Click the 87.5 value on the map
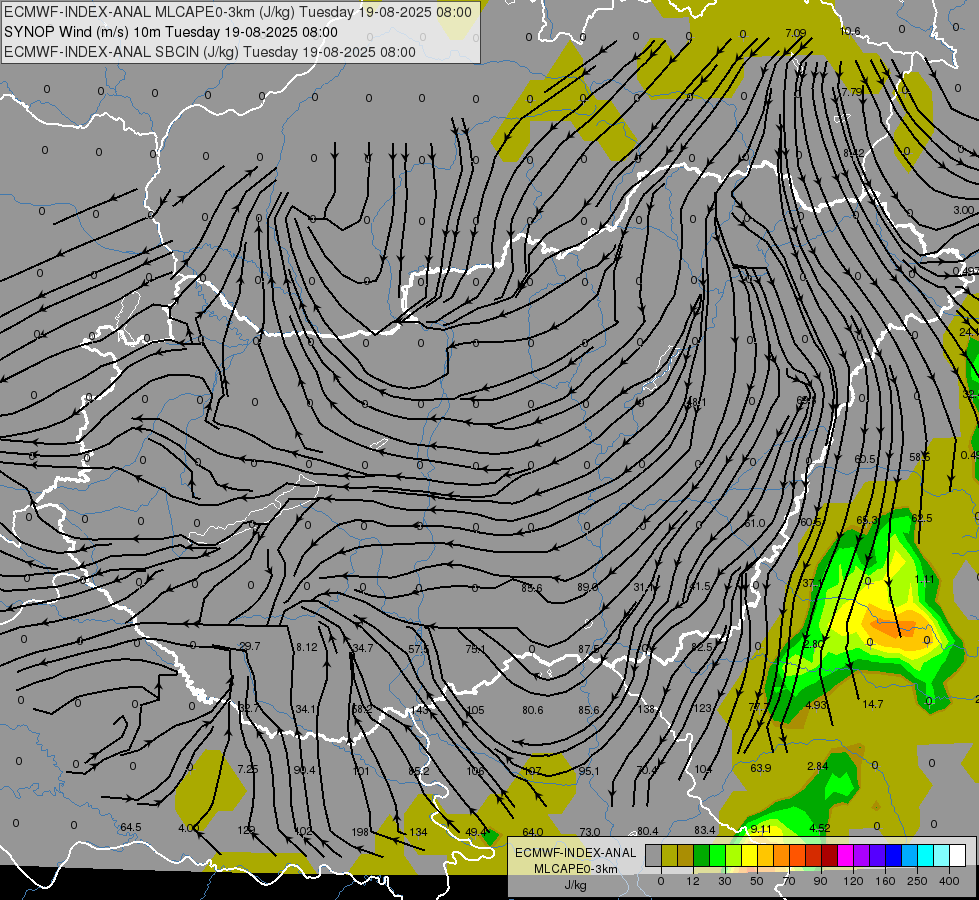 [588, 649]
